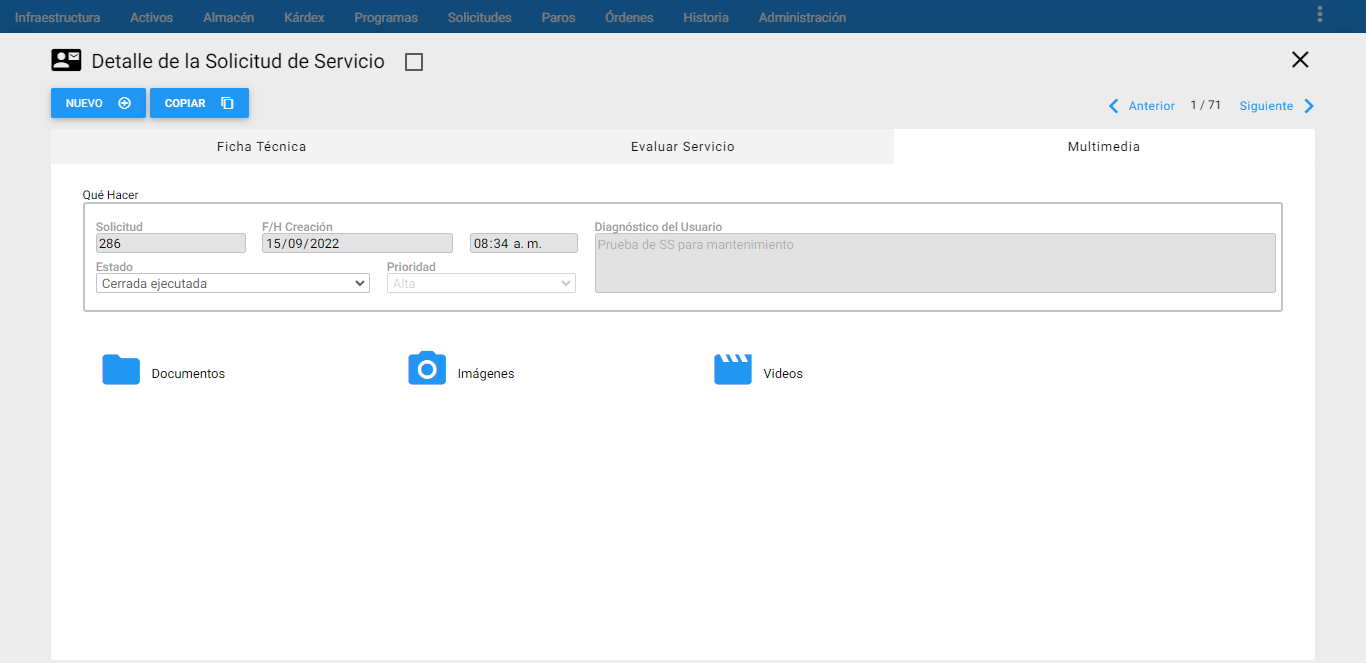The height and width of the screenshot is (663, 1366).
Task: Click the creation date field 15/09/2022
Action: (x=357, y=243)
